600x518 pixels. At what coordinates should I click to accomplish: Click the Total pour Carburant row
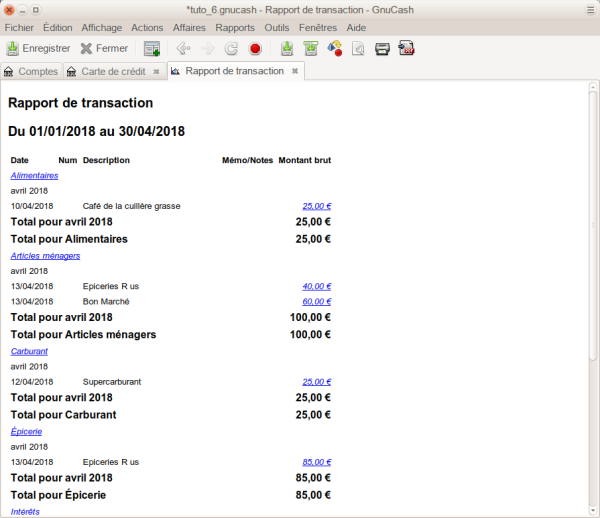[171, 415]
